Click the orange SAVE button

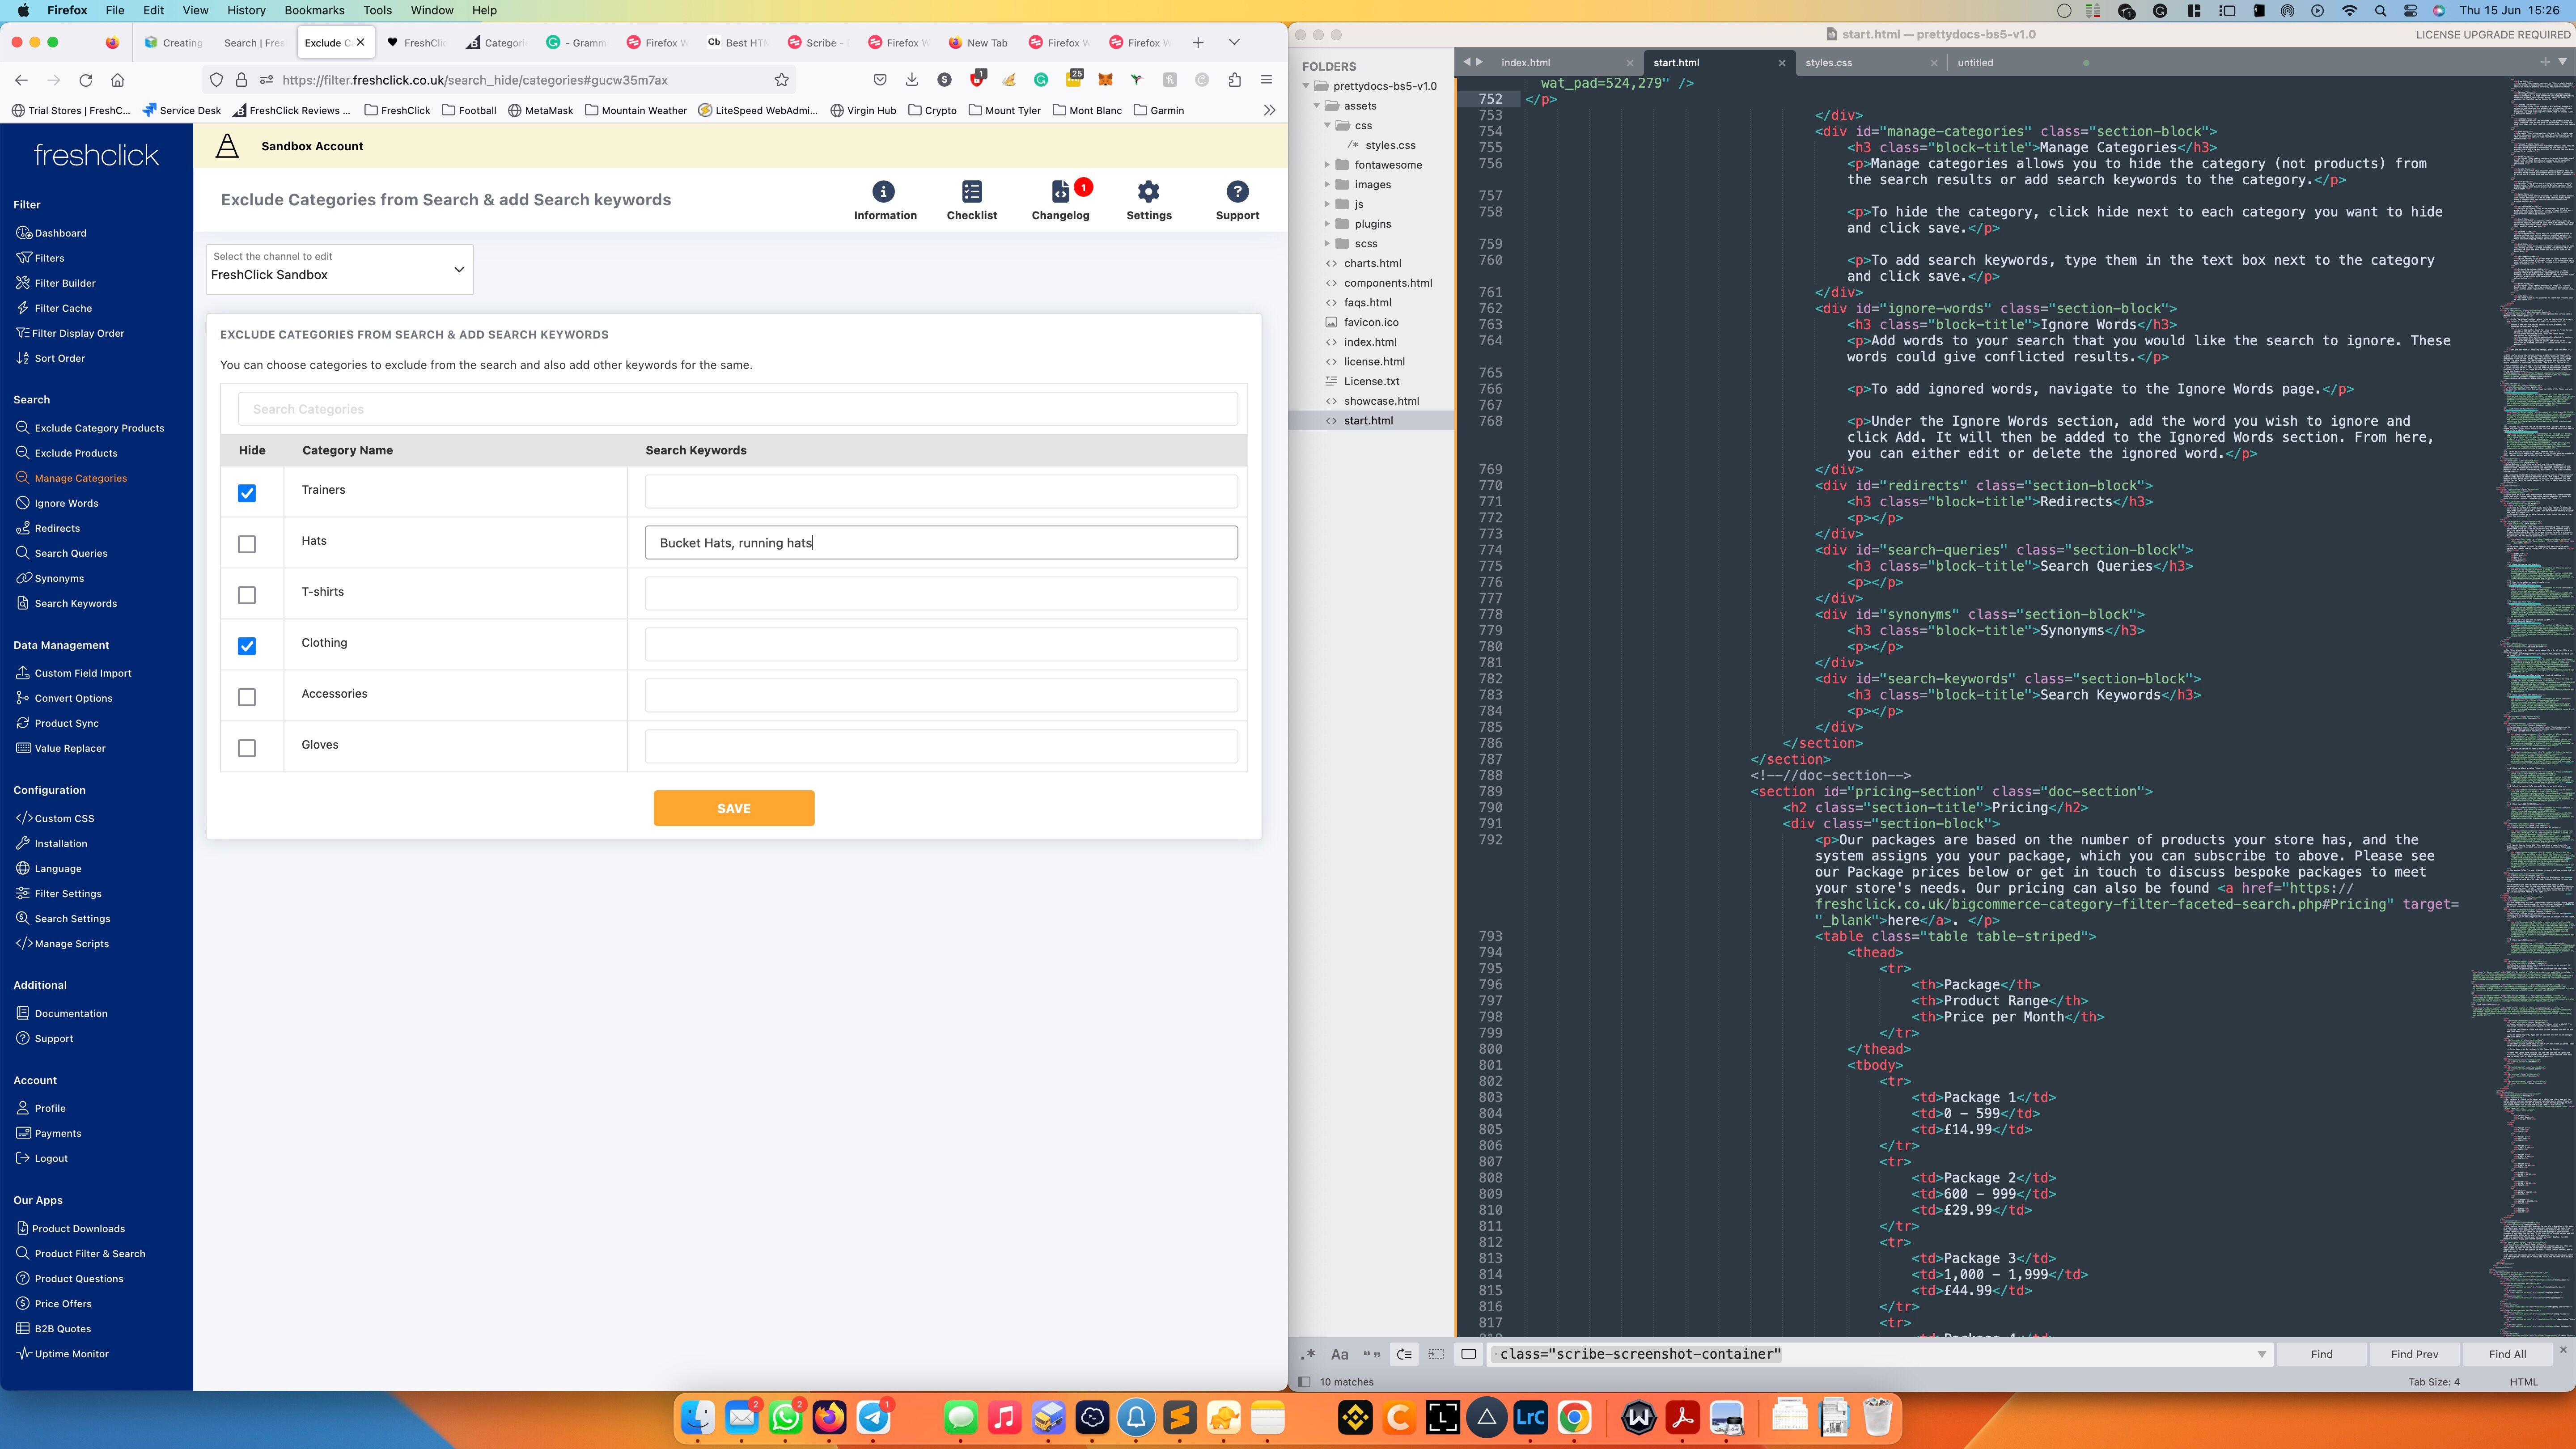pyautogui.click(x=734, y=808)
